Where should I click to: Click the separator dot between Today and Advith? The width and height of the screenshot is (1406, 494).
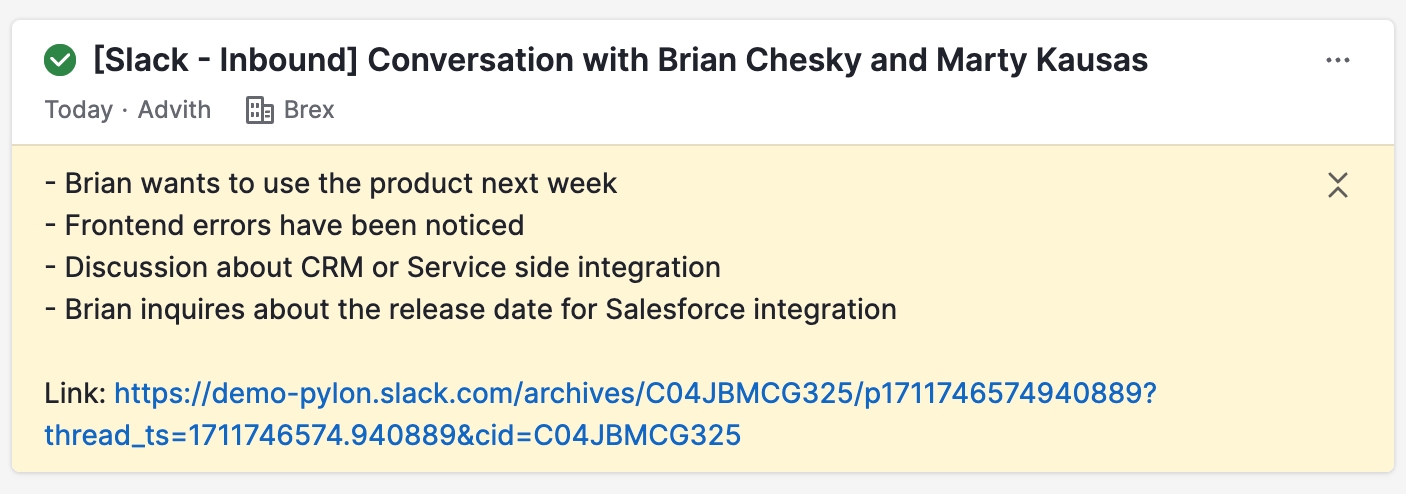[x=125, y=110]
